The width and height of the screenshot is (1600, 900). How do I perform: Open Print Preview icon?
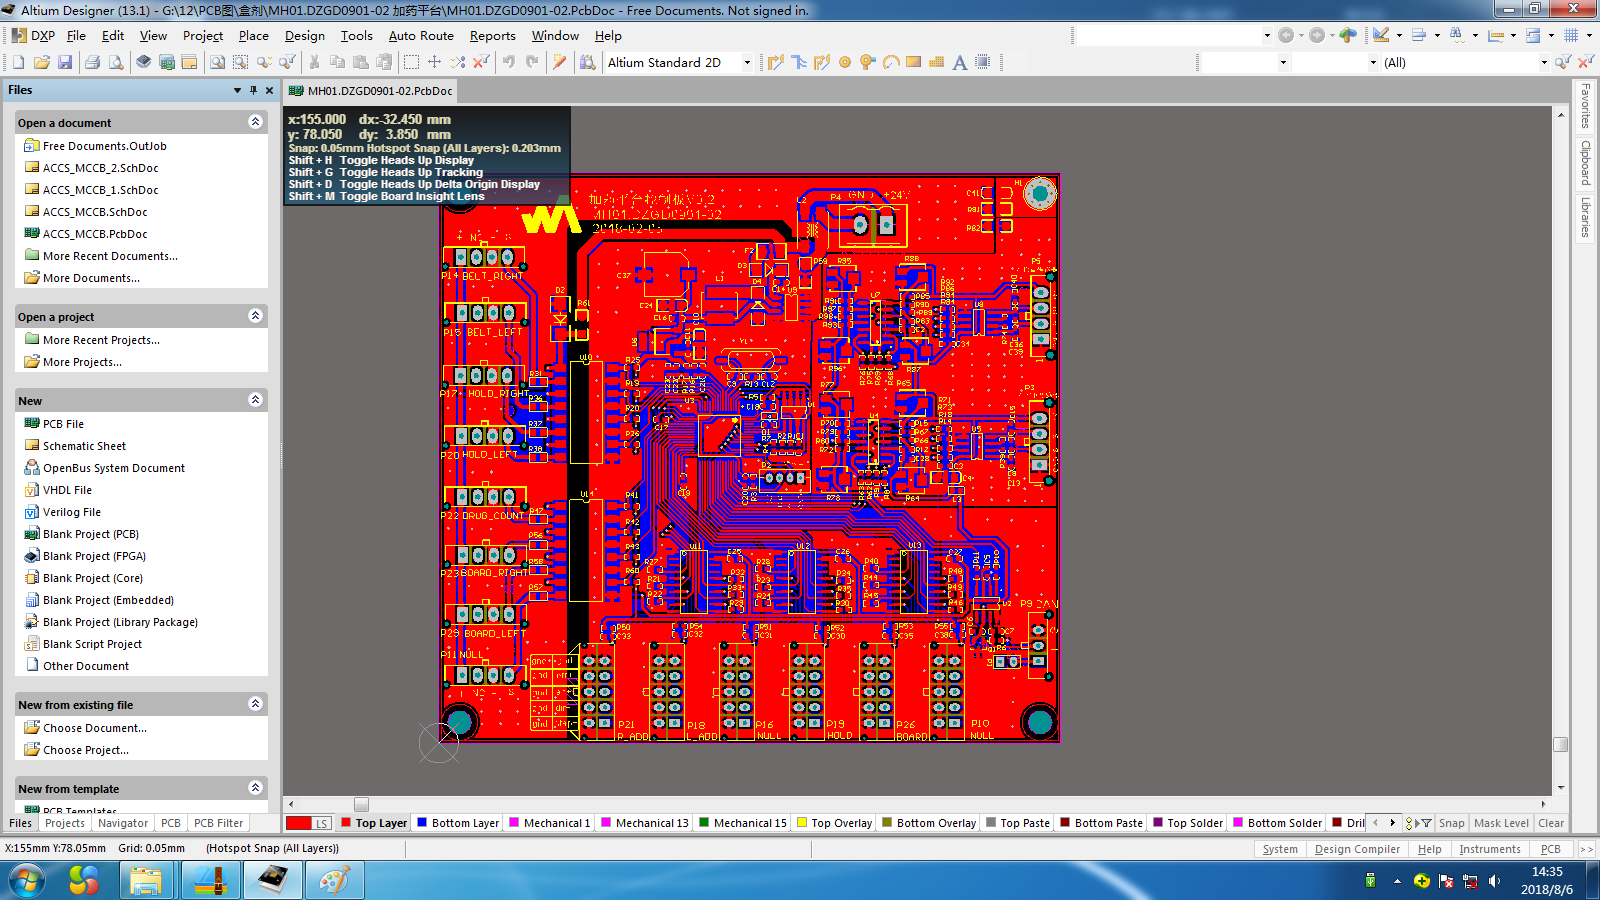click(x=116, y=62)
